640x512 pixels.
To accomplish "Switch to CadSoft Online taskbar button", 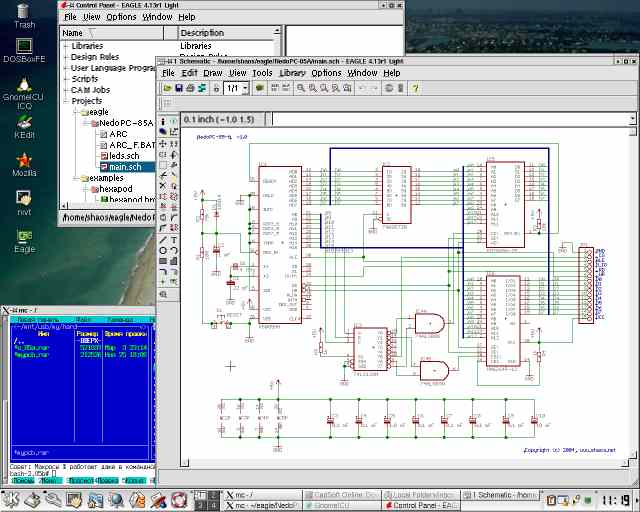I will tap(342, 495).
